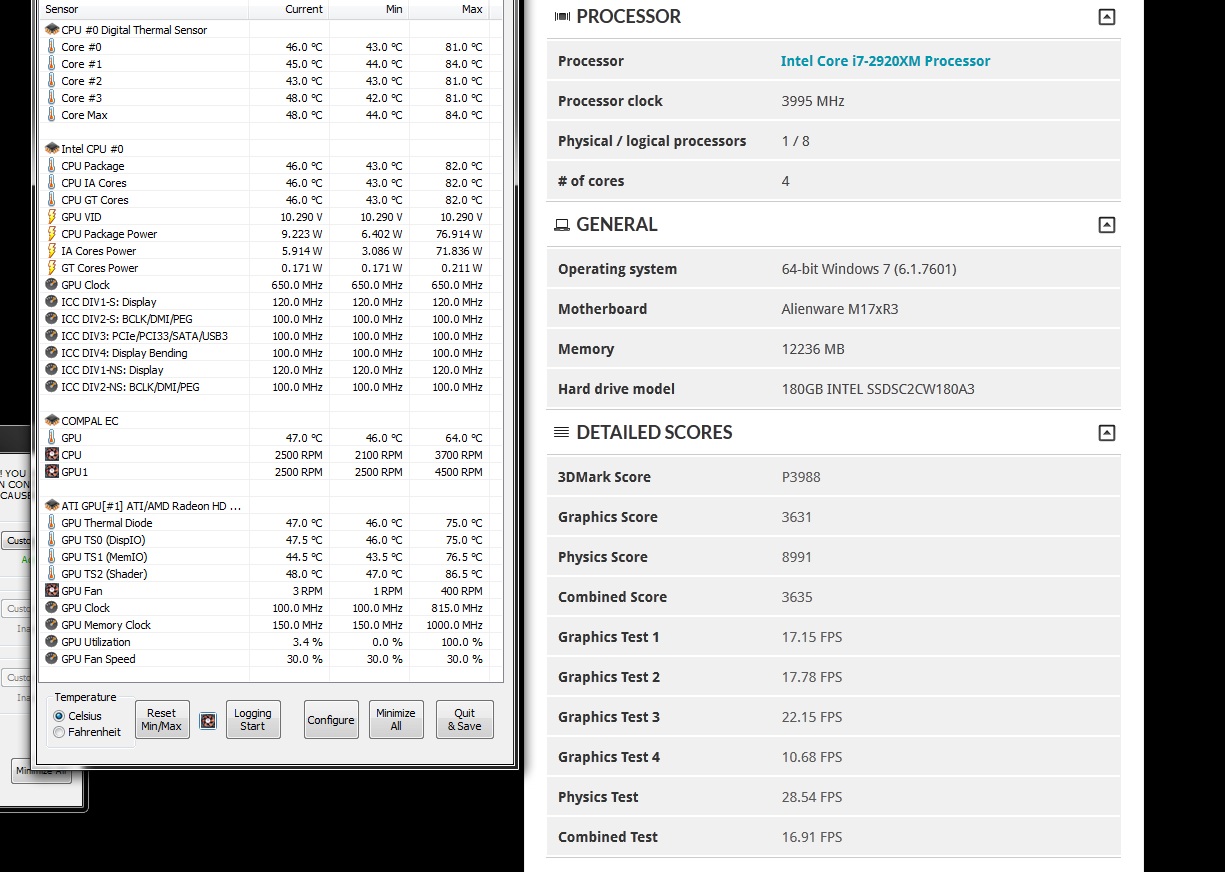The image size is (1225, 872).
Task: Click the Graphics Score value 3631
Action: point(797,517)
